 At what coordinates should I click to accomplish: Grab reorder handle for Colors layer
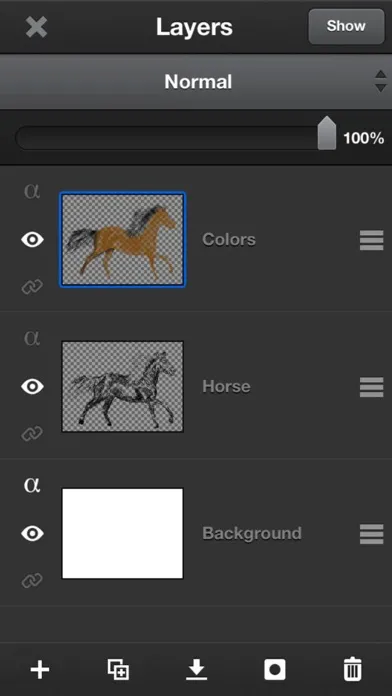click(x=372, y=240)
